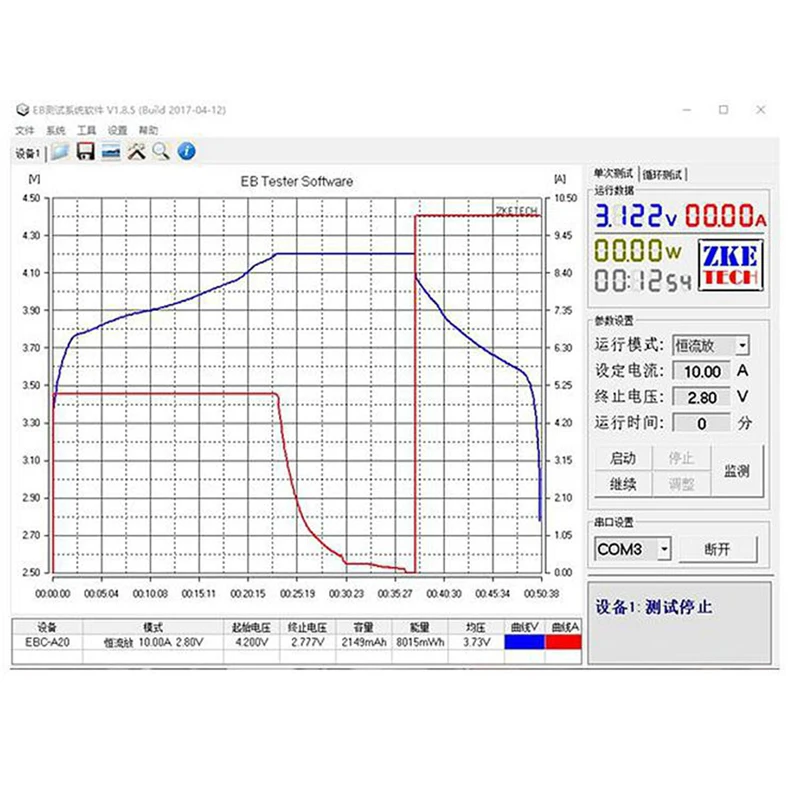This screenshot has width=800, height=800.
Task: Click the magnifier zoom icon
Action: [x=161, y=152]
